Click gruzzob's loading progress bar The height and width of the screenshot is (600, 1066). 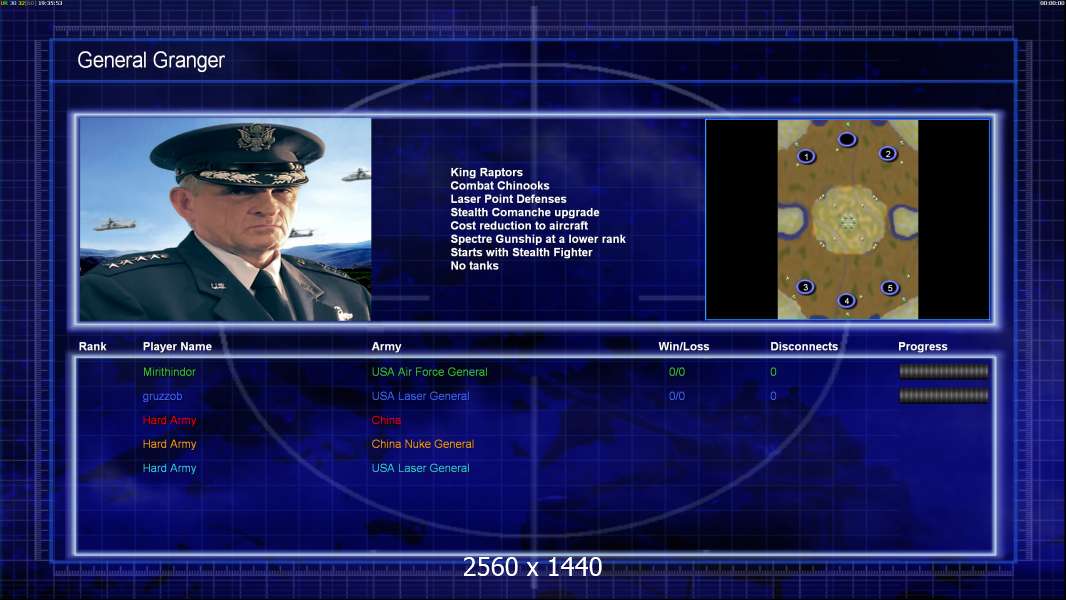point(944,395)
